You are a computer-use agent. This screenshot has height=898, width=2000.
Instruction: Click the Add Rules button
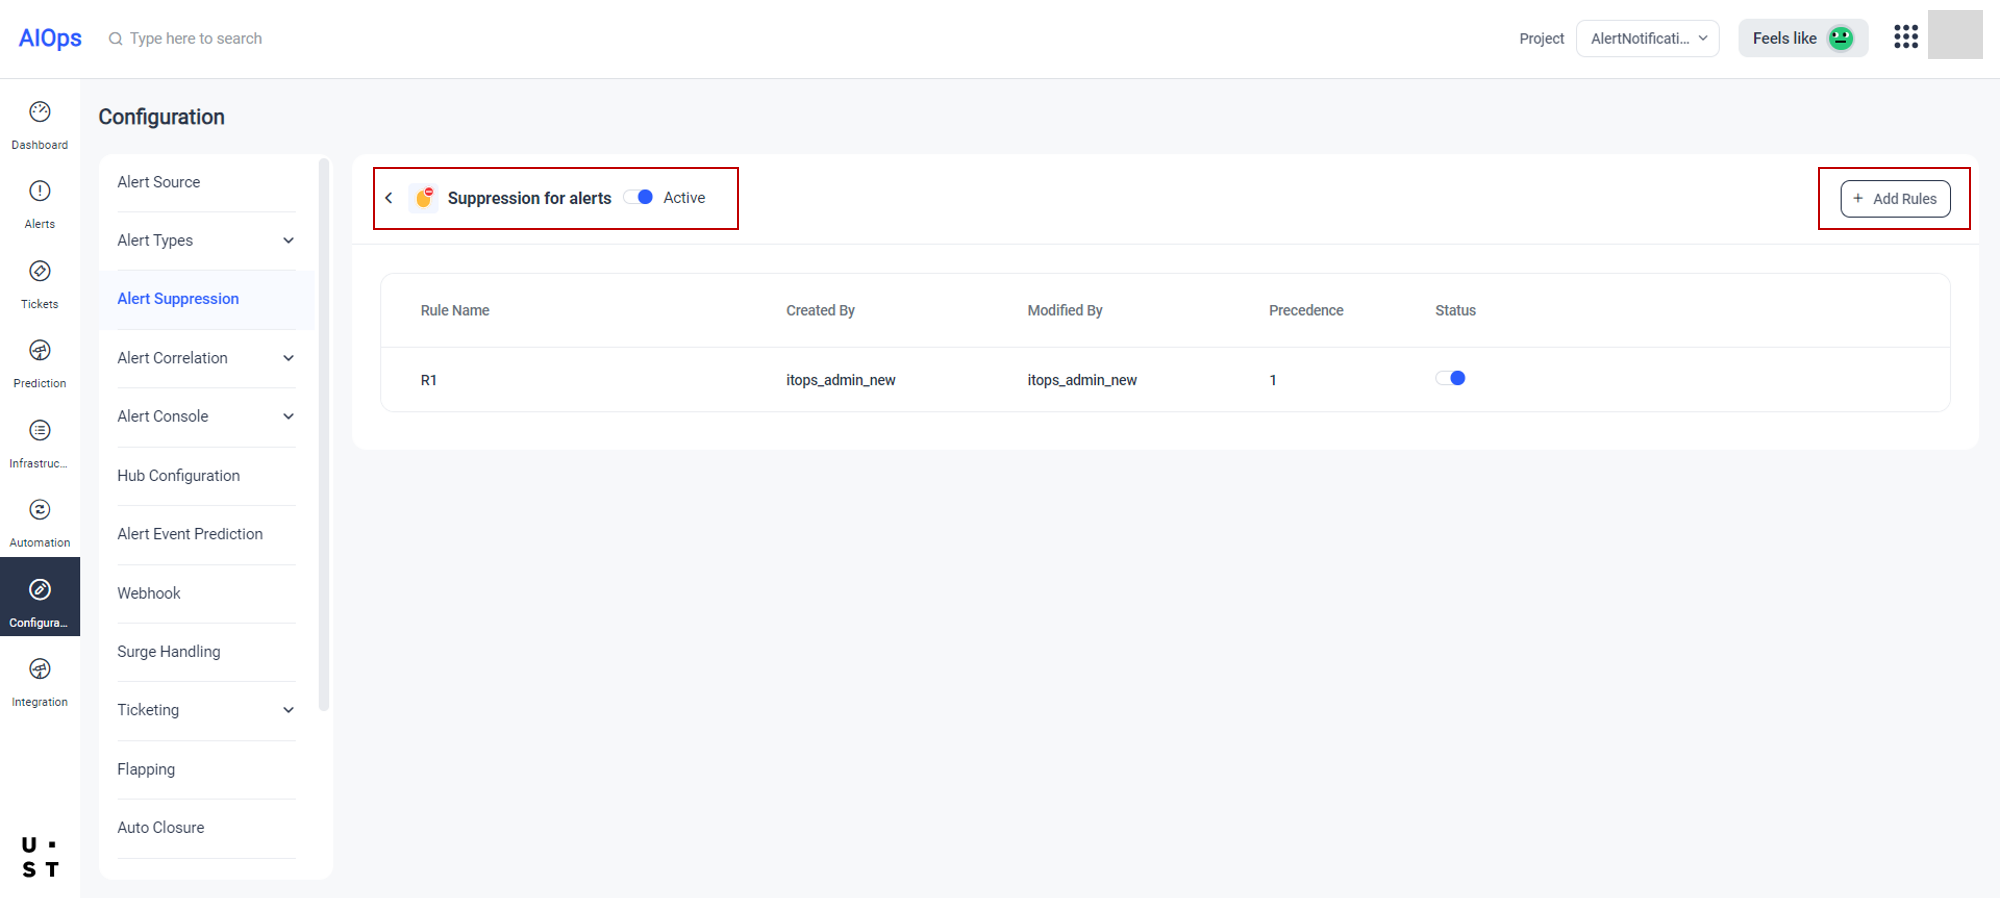point(1894,199)
